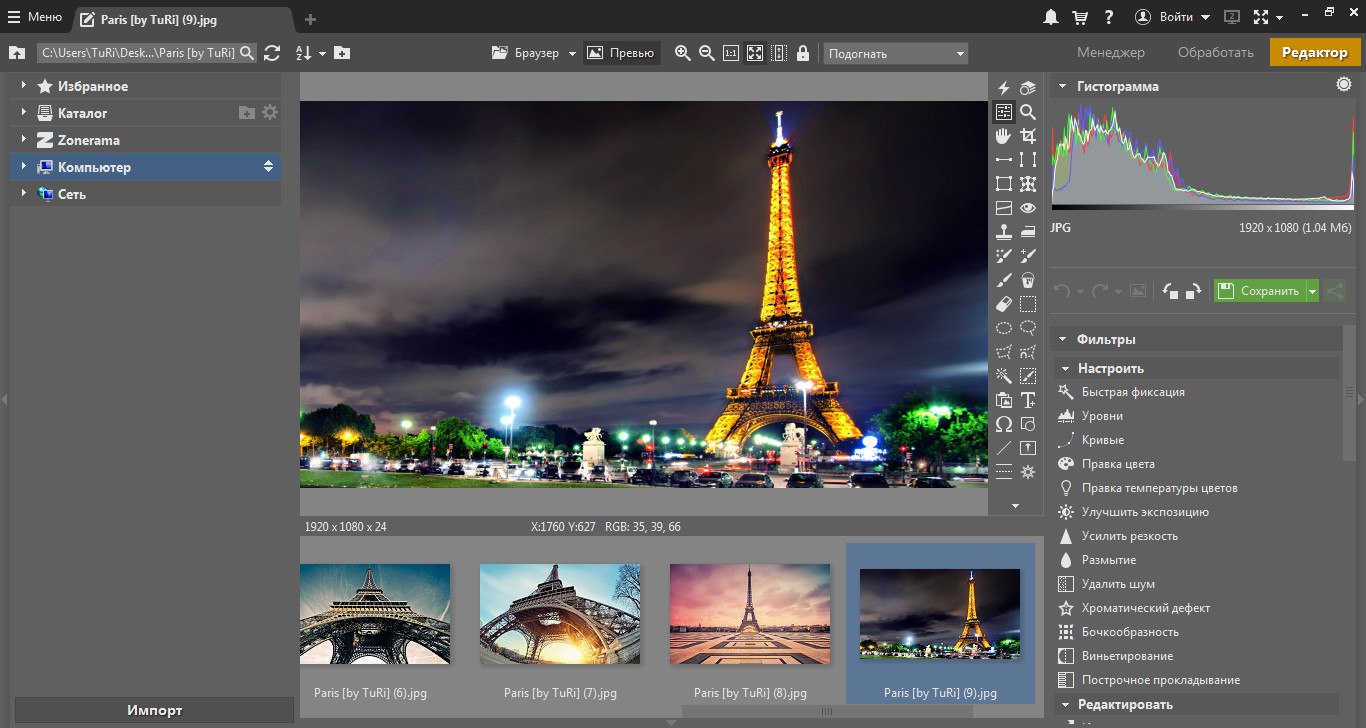
Task: Select the Text insertion tool
Action: [x=1028, y=400]
